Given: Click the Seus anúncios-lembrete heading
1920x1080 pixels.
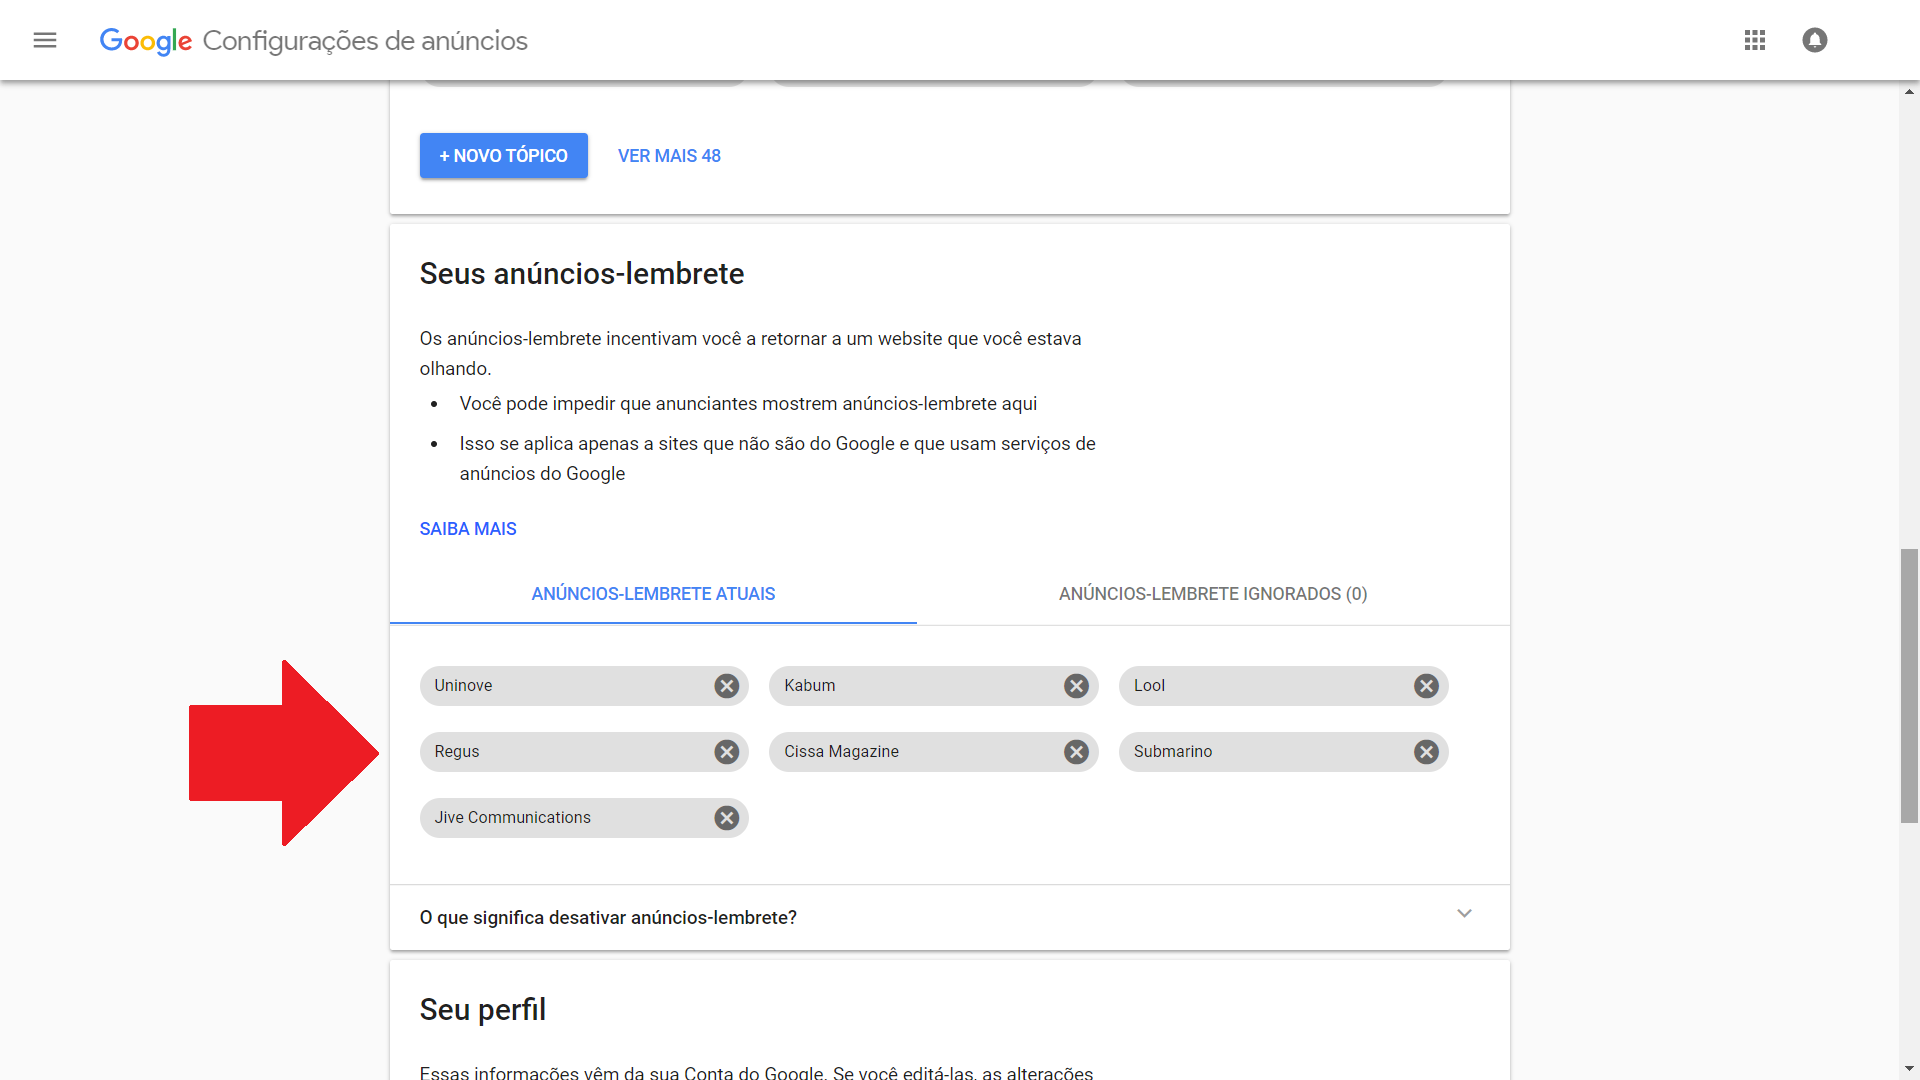Looking at the screenshot, I should tap(582, 274).
